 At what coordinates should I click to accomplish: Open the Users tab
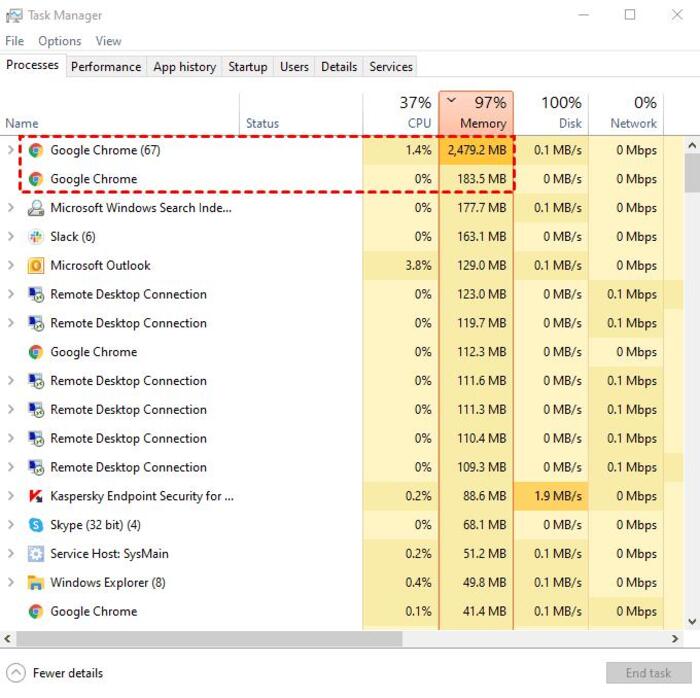coord(294,67)
